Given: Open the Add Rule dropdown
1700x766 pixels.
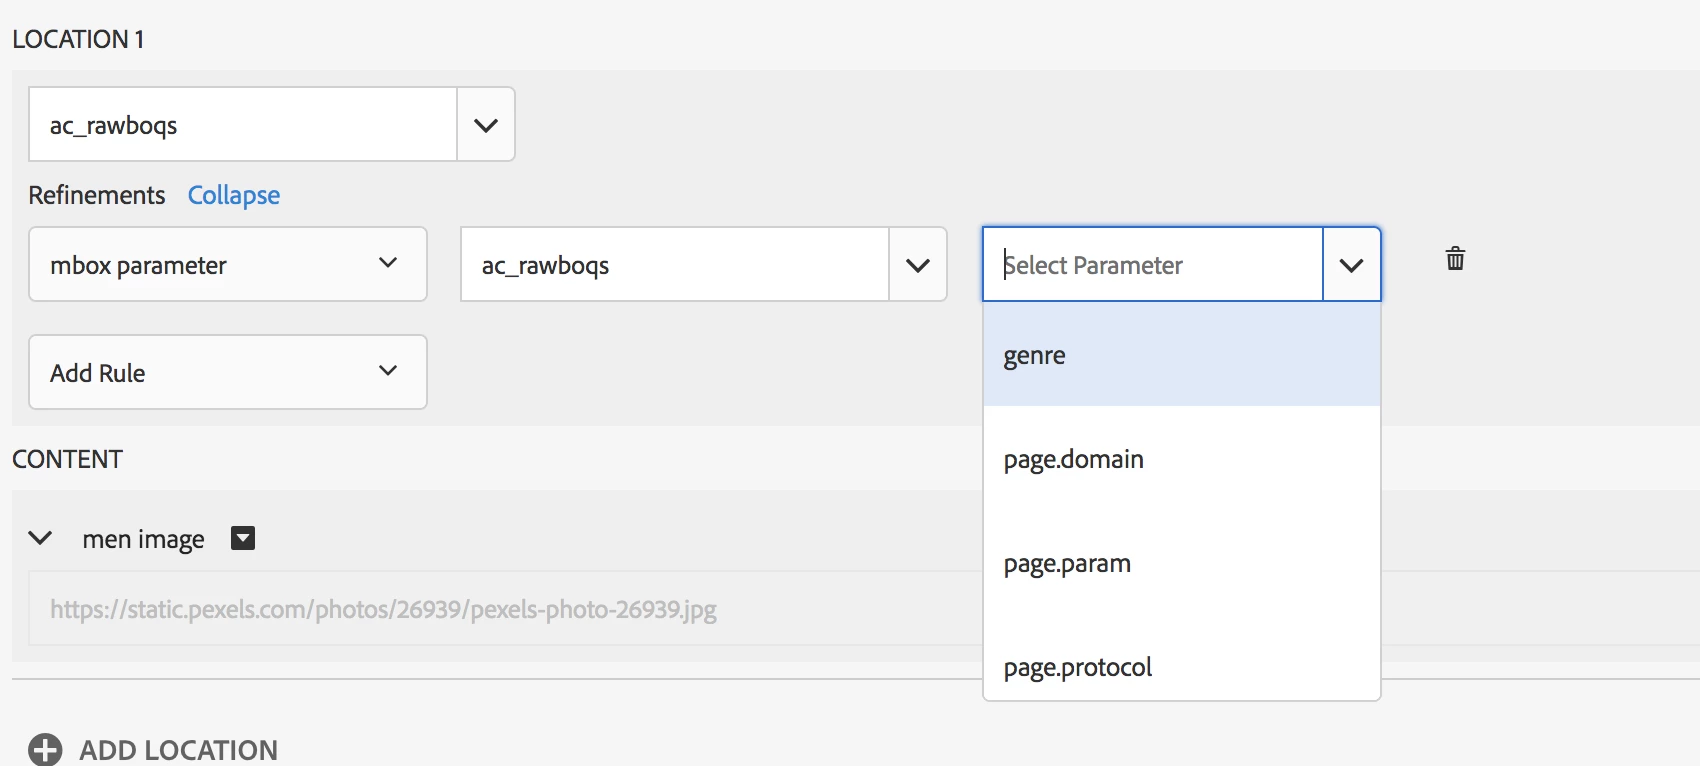Looking at the screenshot, I should pyautogui.click(x=228, y=372).
